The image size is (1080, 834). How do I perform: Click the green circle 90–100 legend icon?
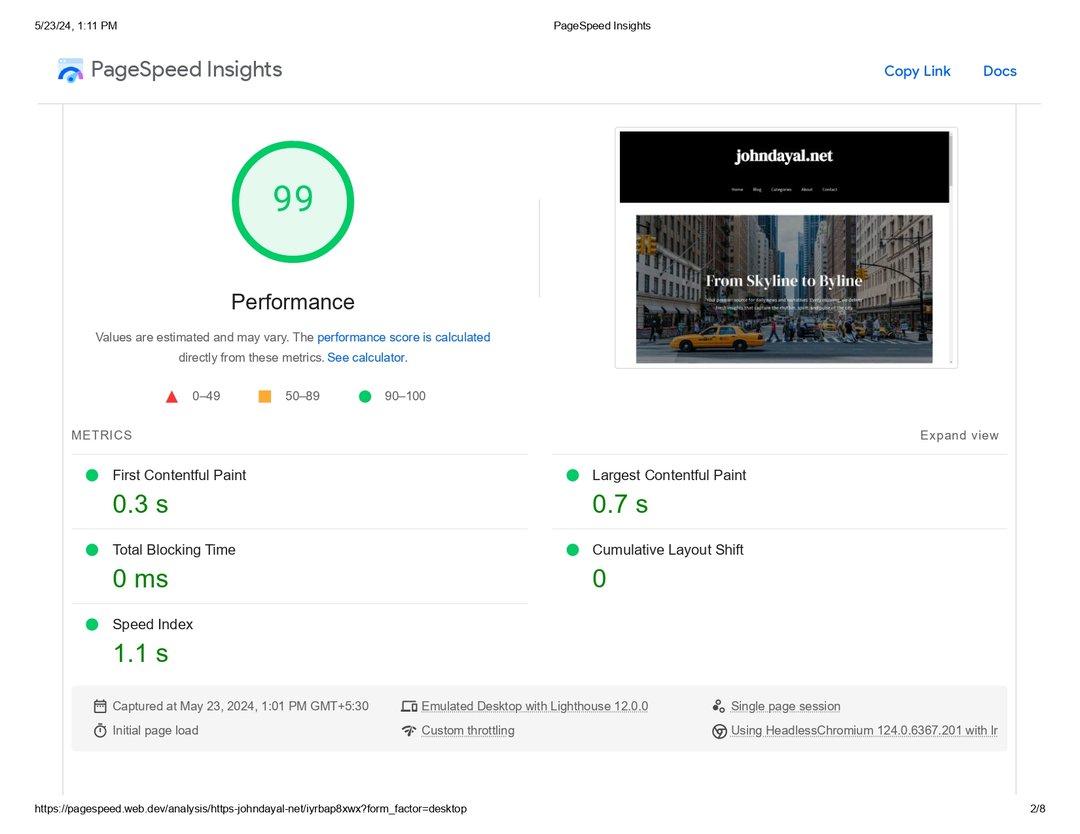click(x=365, y=396)
